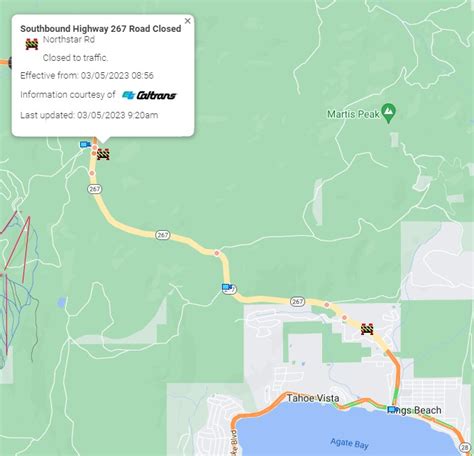Select the road closed barrier marker below the popup pointer

coord(103,154)
